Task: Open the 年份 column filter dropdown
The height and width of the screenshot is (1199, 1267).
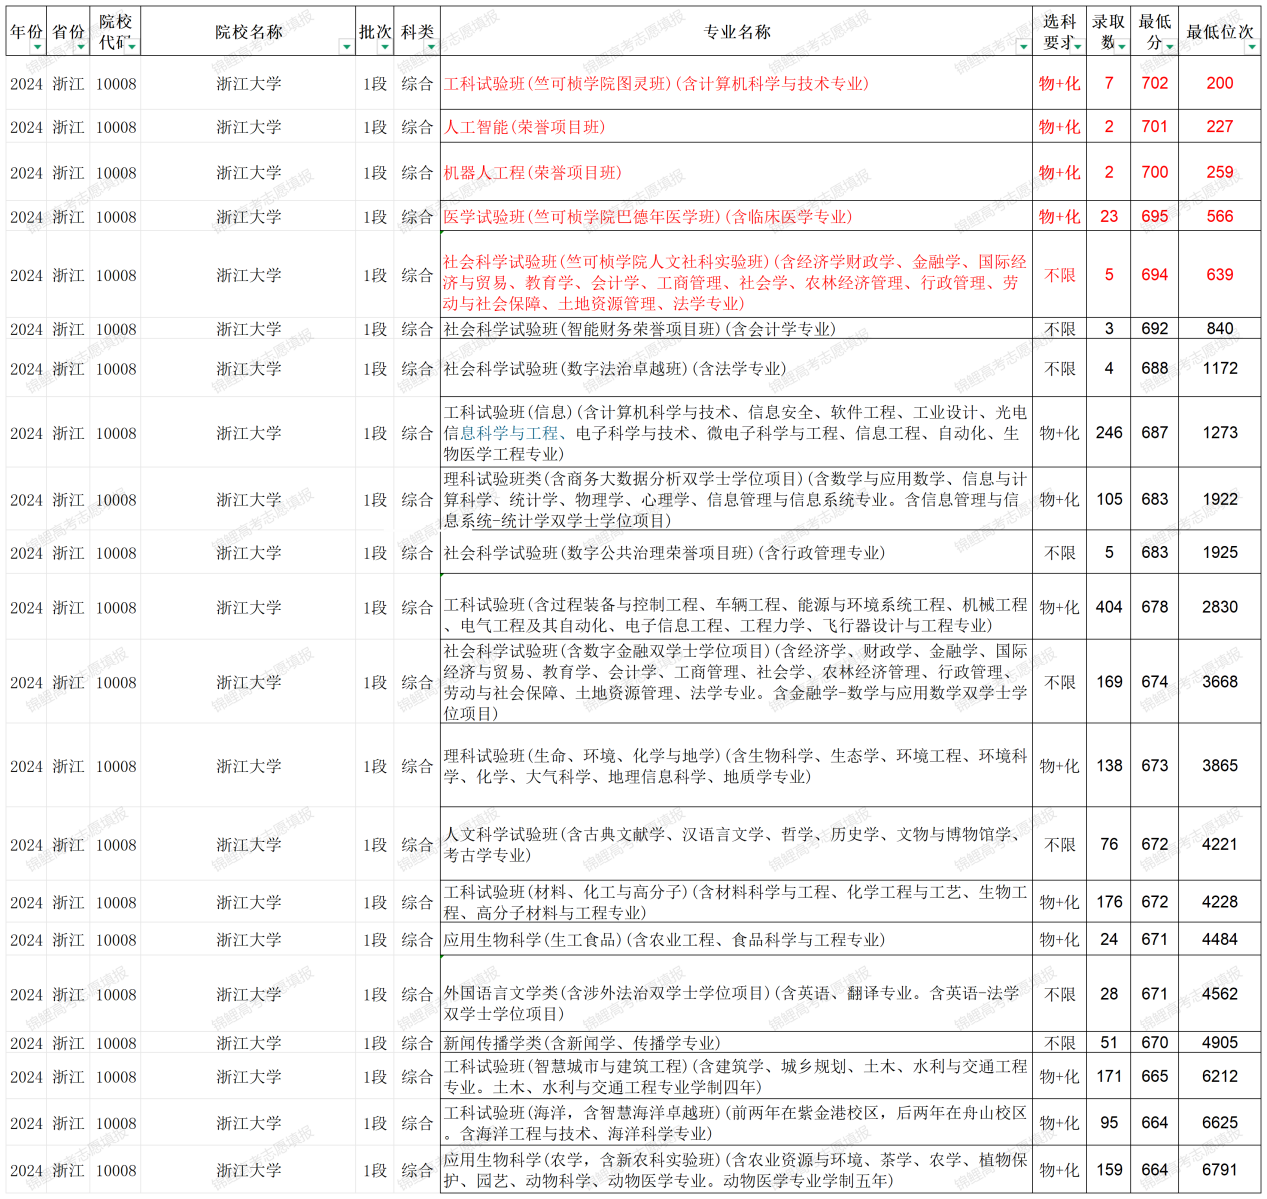Action: pyautogui.click(x=38, y=46)
